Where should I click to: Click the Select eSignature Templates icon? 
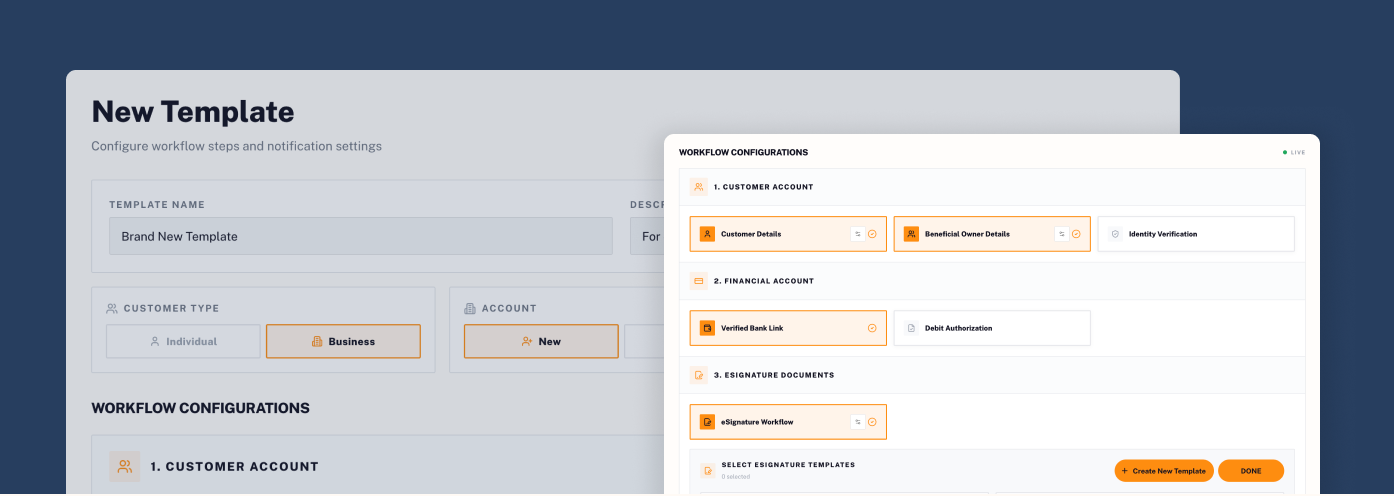coord(708,470)
